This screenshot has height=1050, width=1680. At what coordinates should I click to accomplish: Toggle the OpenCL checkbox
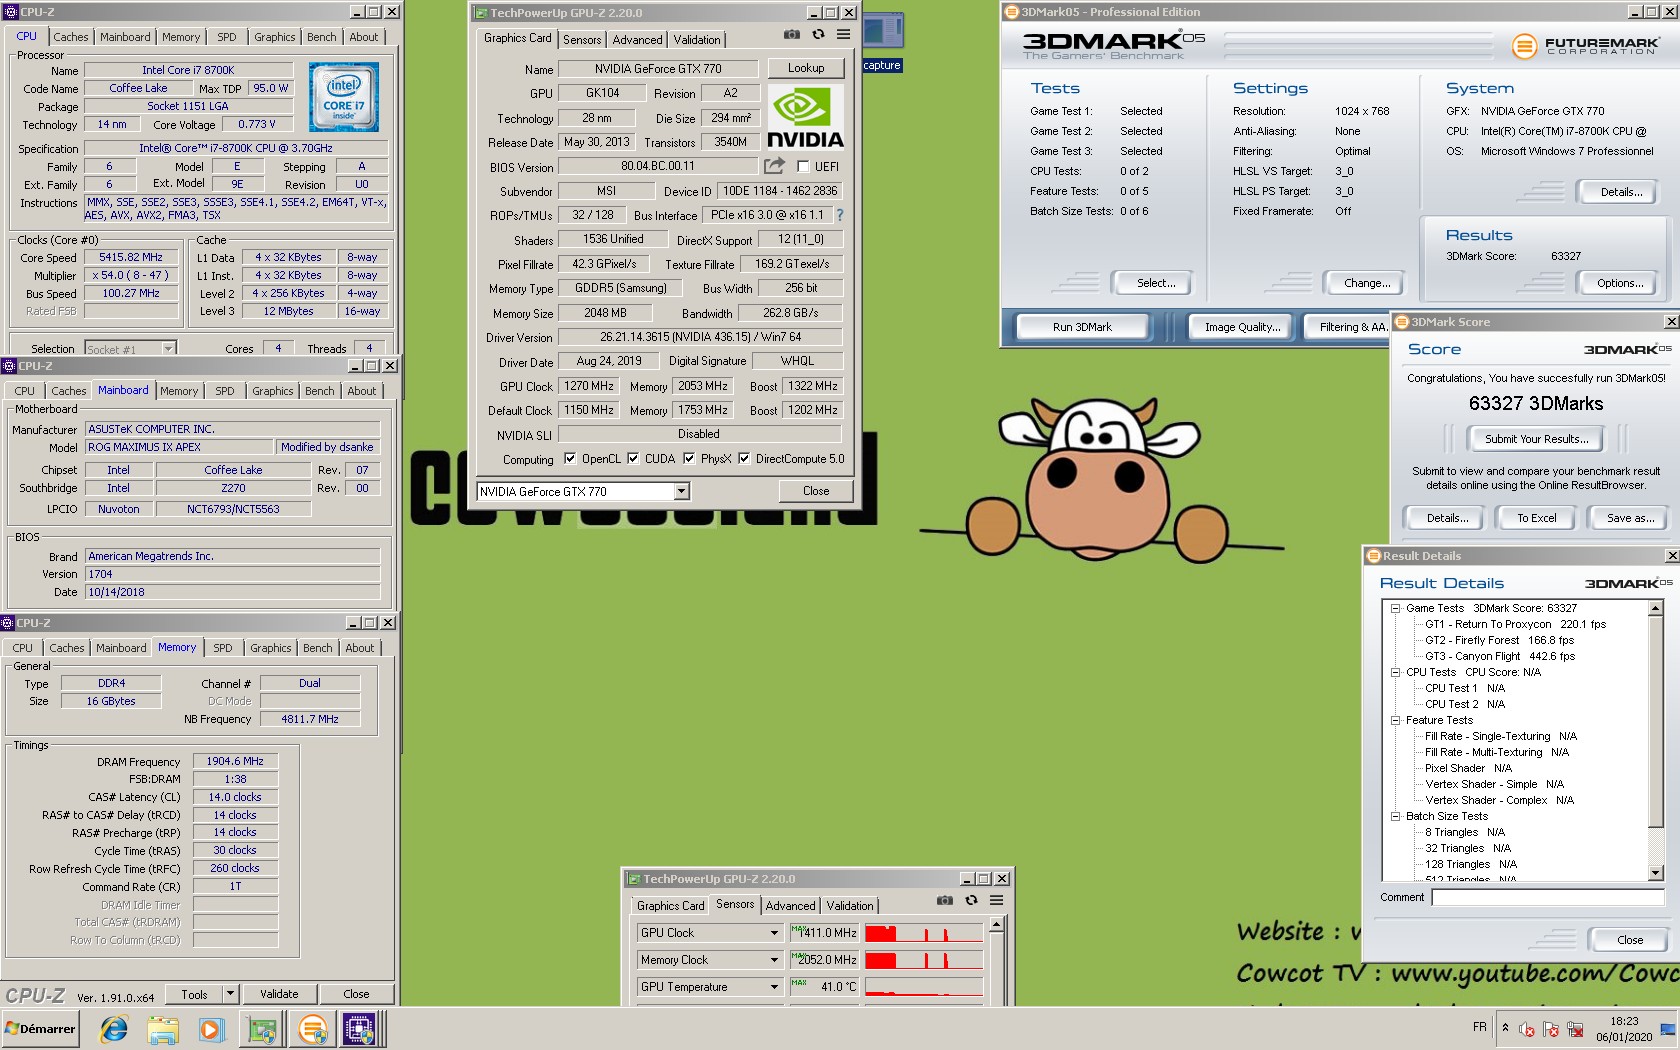point(570,459)
